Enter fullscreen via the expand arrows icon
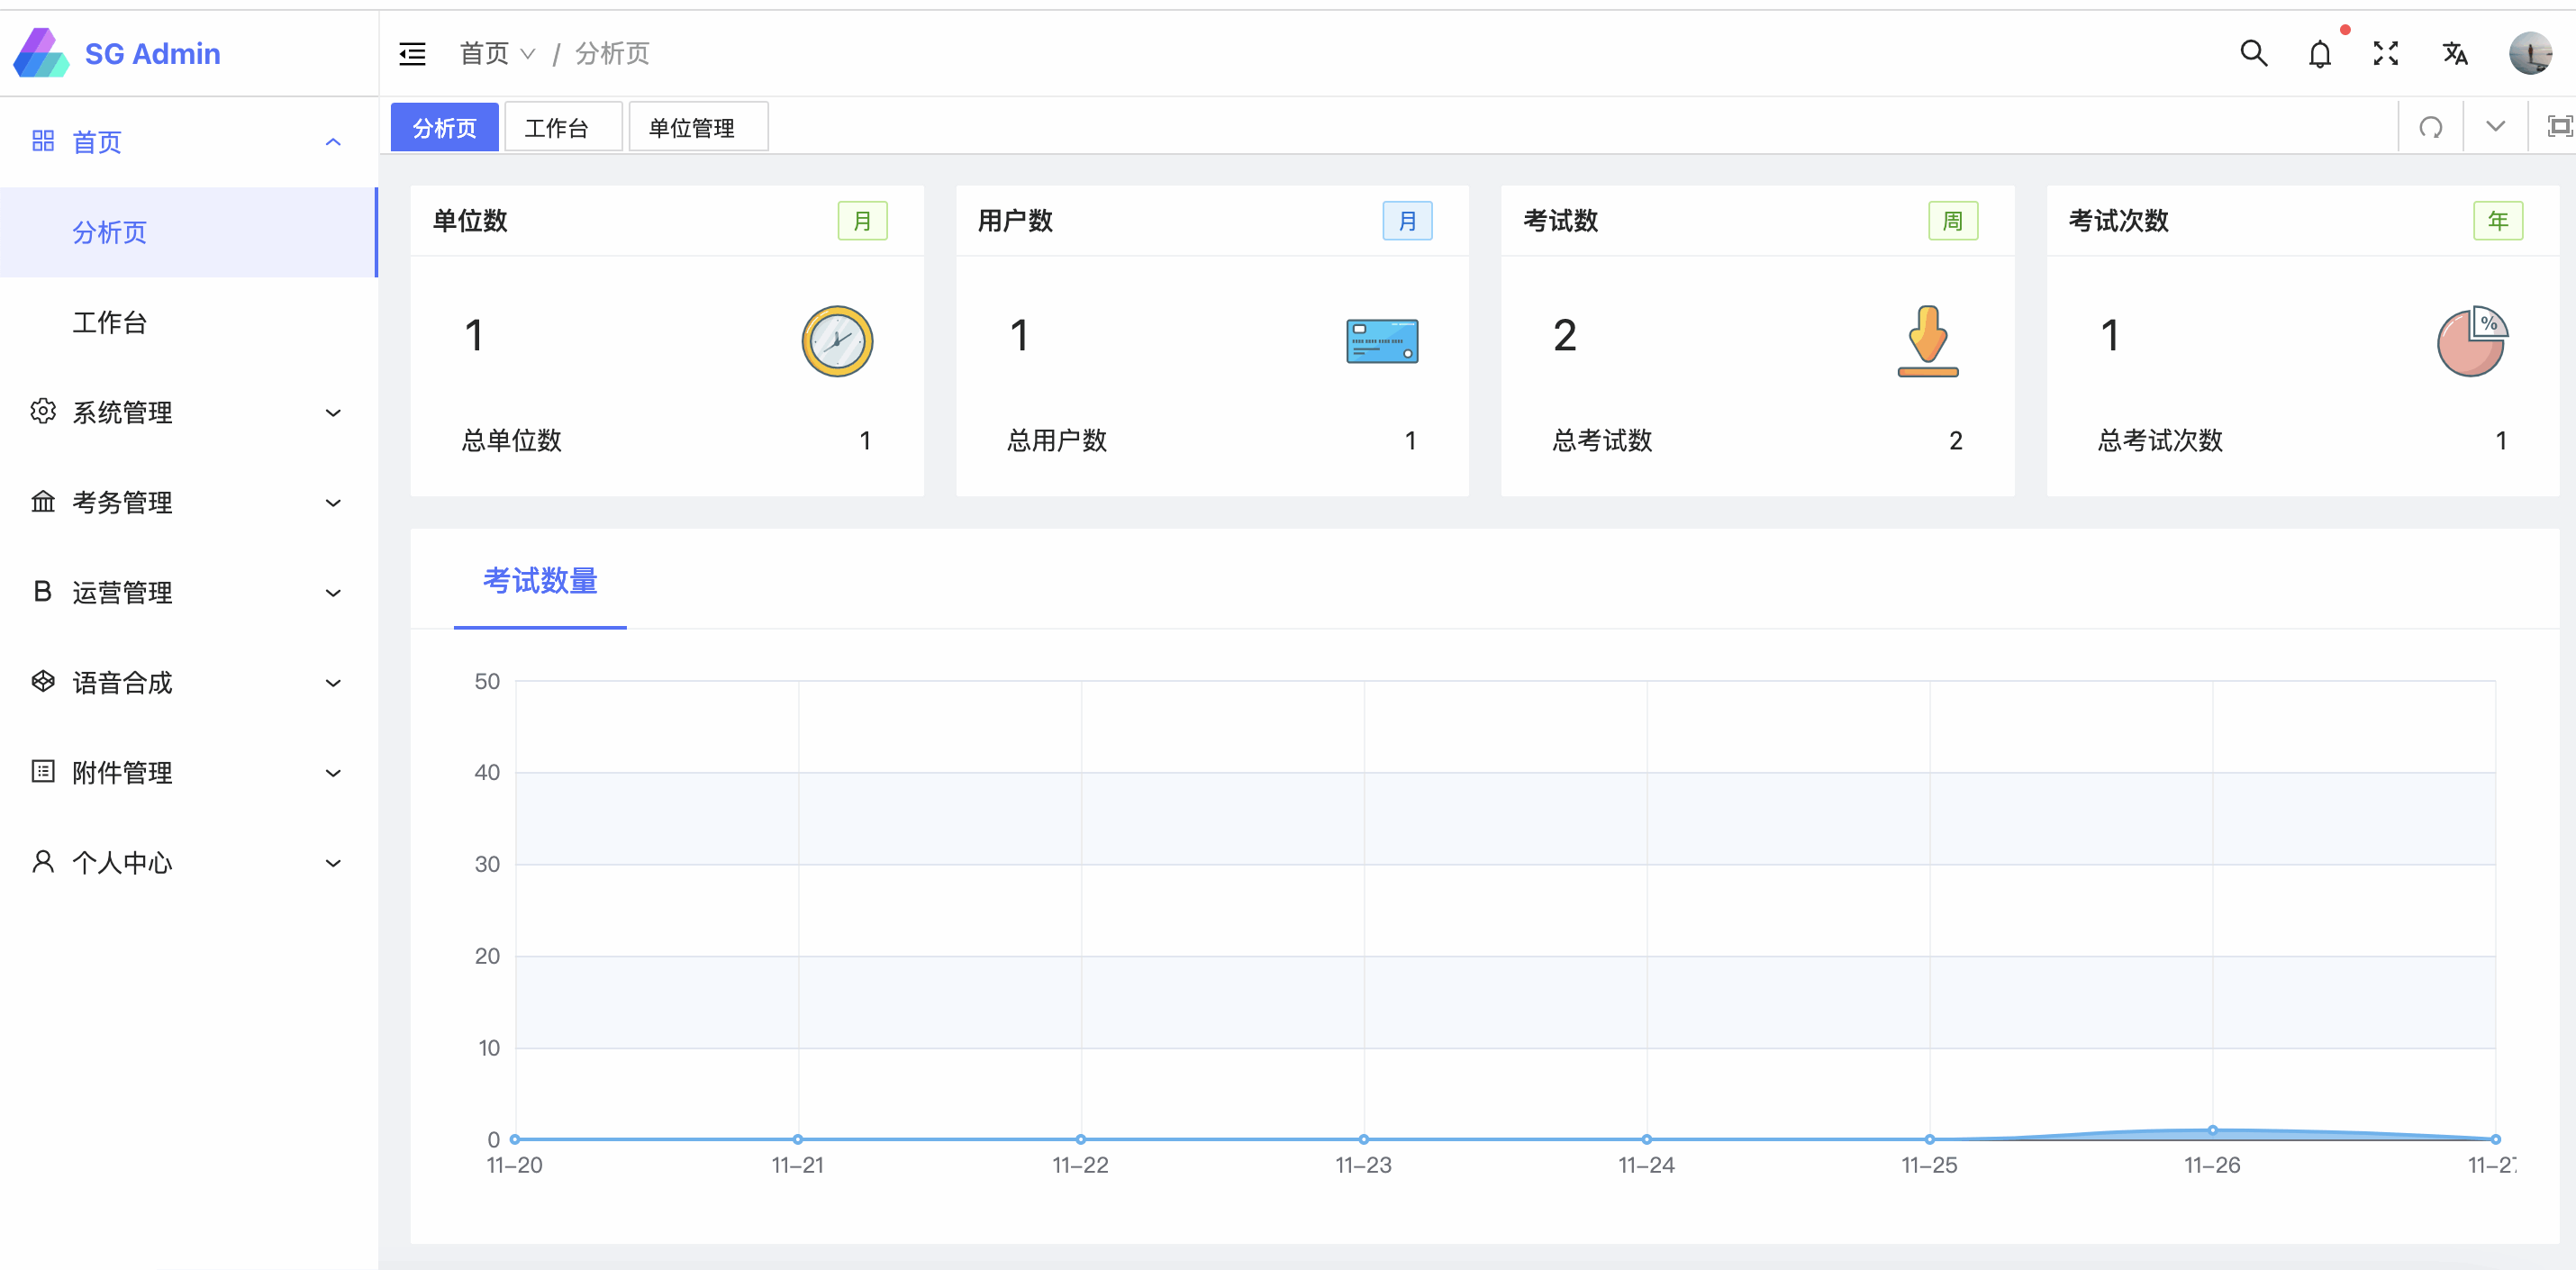 [x=2386, y=53]
